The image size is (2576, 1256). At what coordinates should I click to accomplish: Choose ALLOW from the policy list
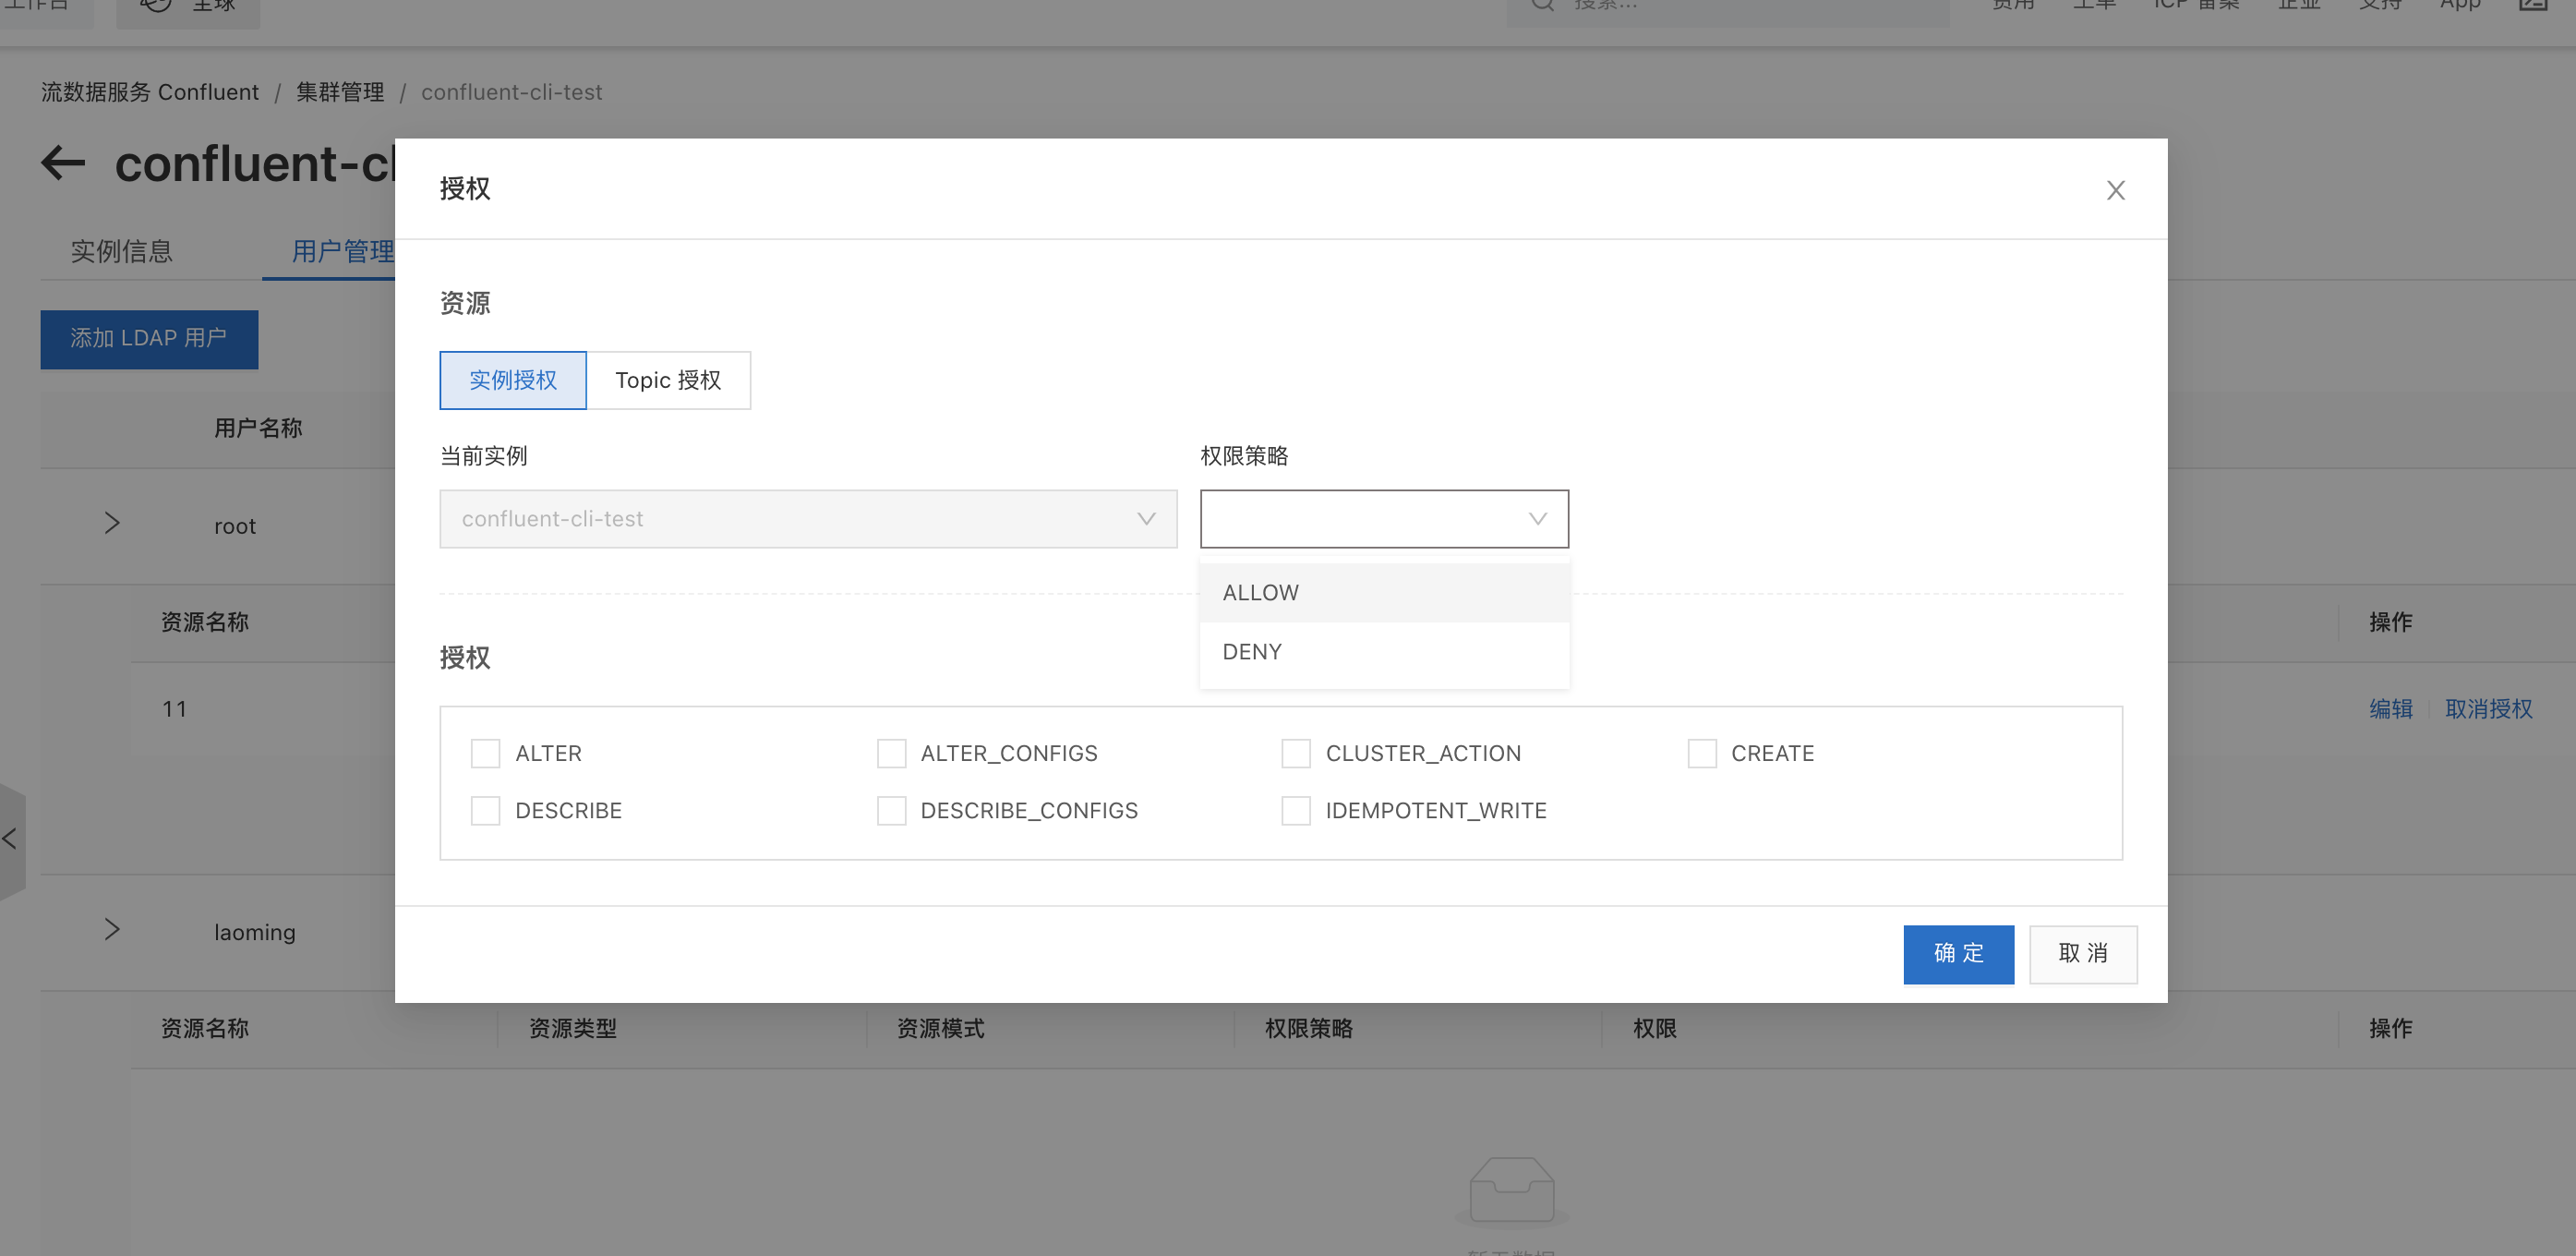point(1384,593)
